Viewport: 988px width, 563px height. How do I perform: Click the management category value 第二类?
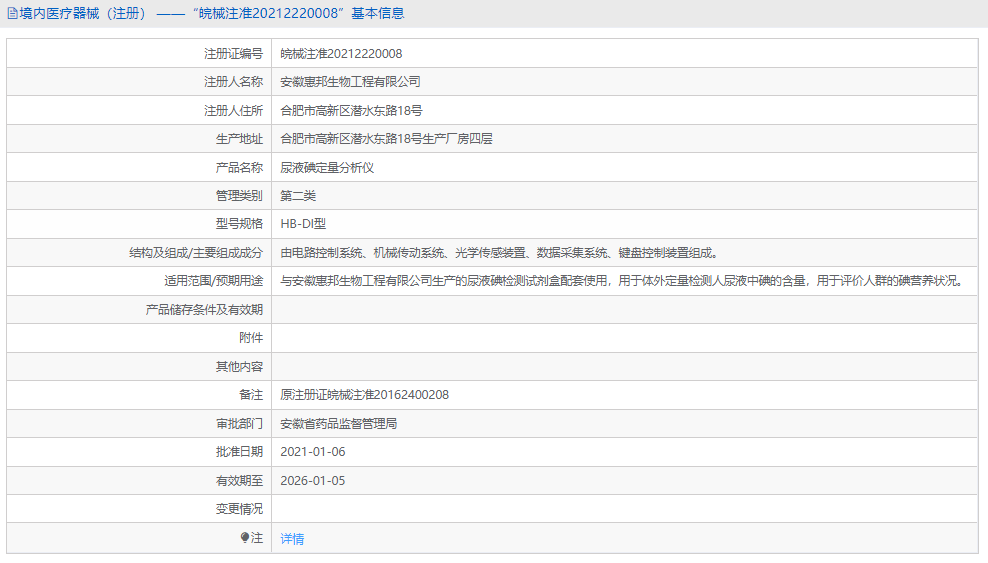tap(298, 196)
